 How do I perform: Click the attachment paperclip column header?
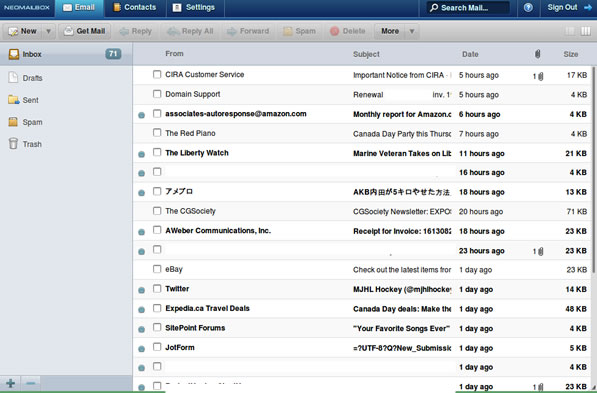tap(537, 54)
